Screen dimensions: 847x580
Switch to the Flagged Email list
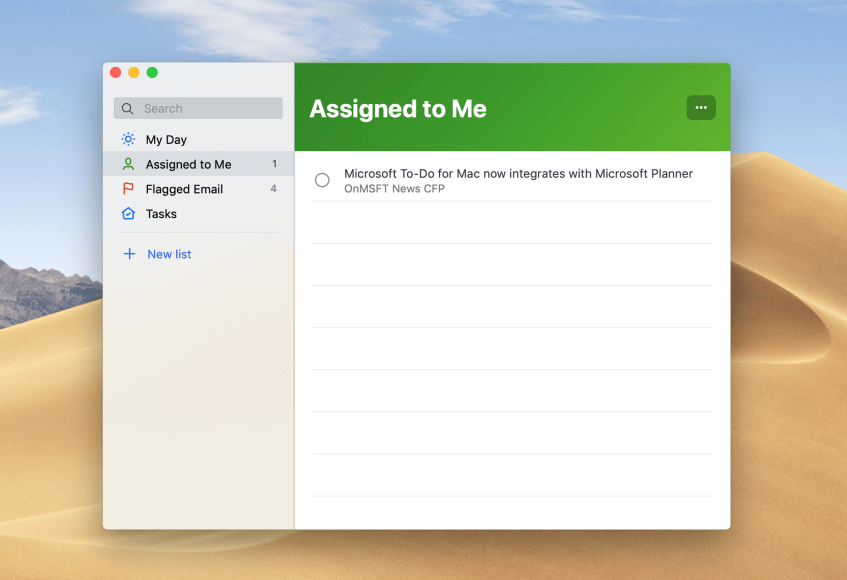[x=184, y=189]
